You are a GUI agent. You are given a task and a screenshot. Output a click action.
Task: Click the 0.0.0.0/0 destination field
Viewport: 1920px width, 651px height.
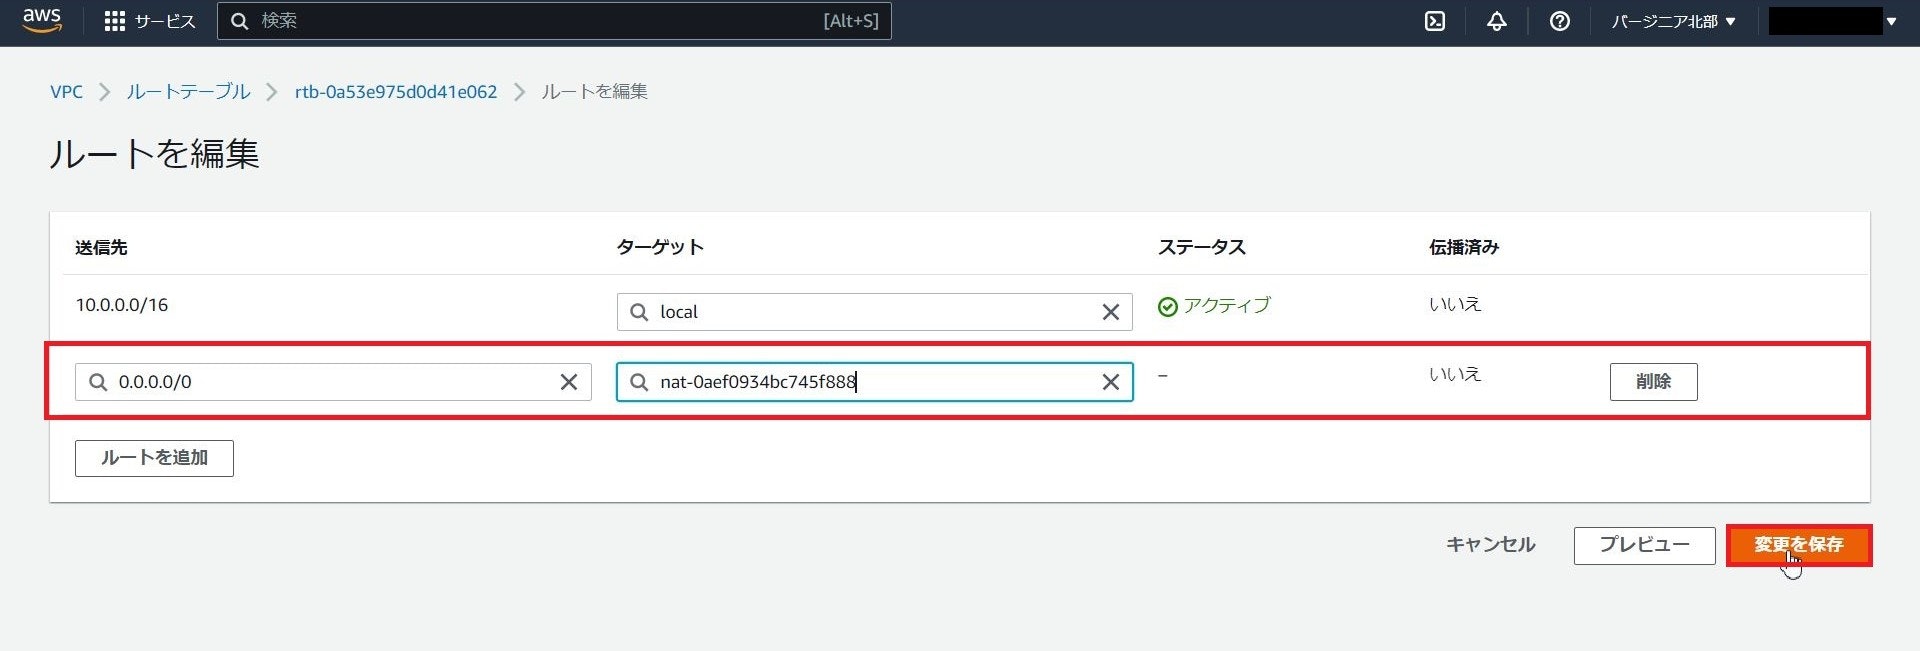click(333, 382)
